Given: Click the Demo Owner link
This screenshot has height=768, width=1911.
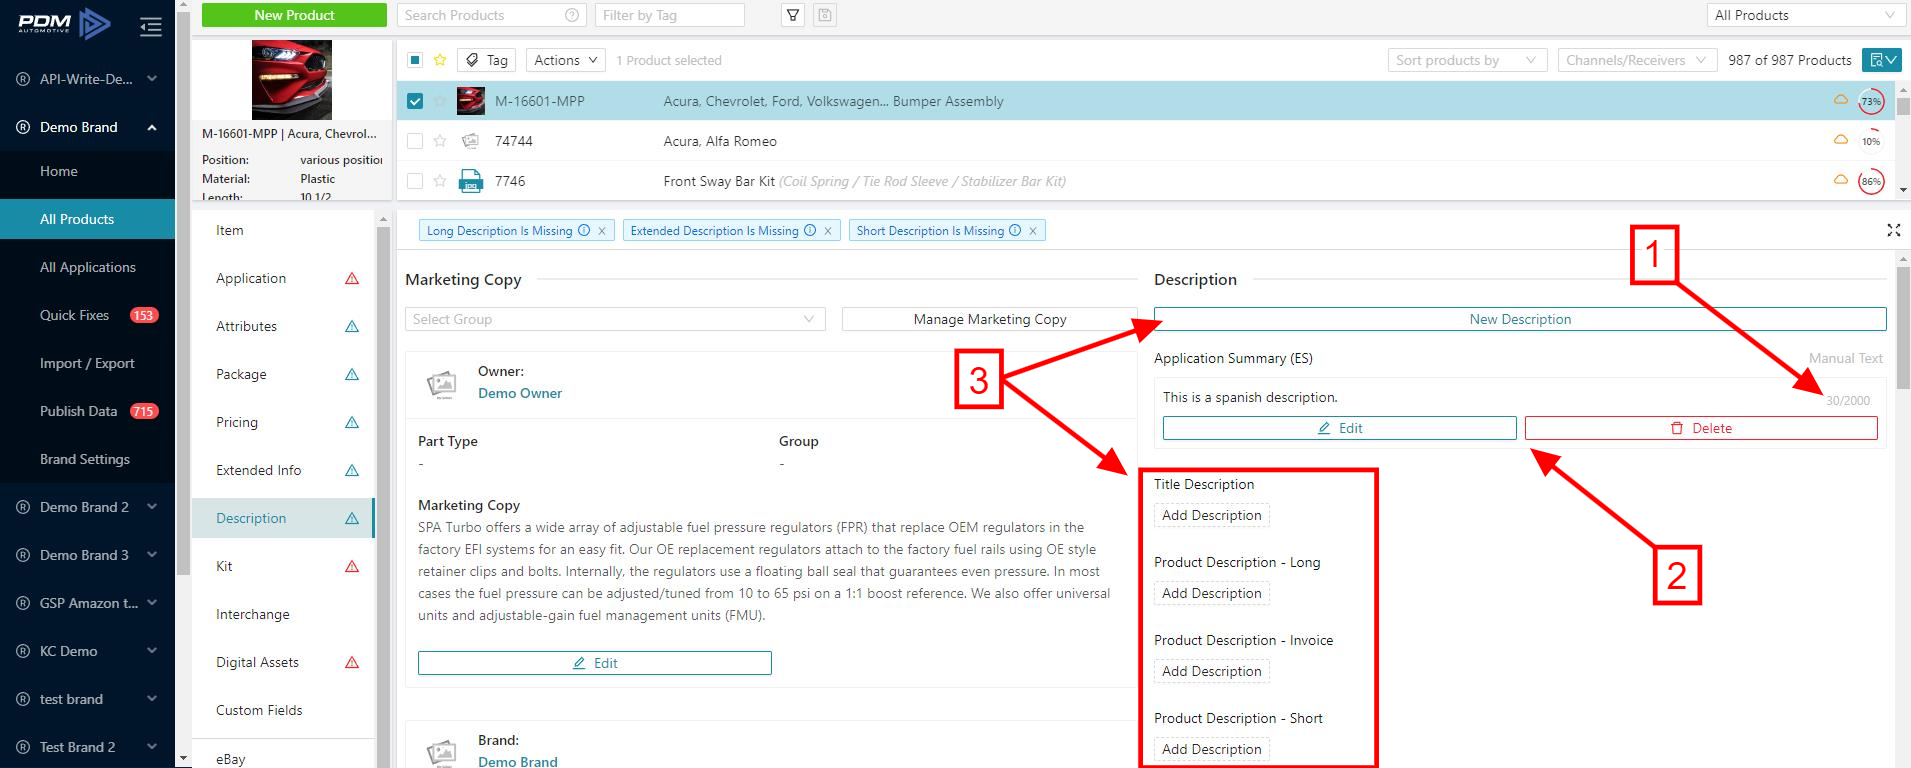Looking at the screenshot, I should tap(520, 393).
